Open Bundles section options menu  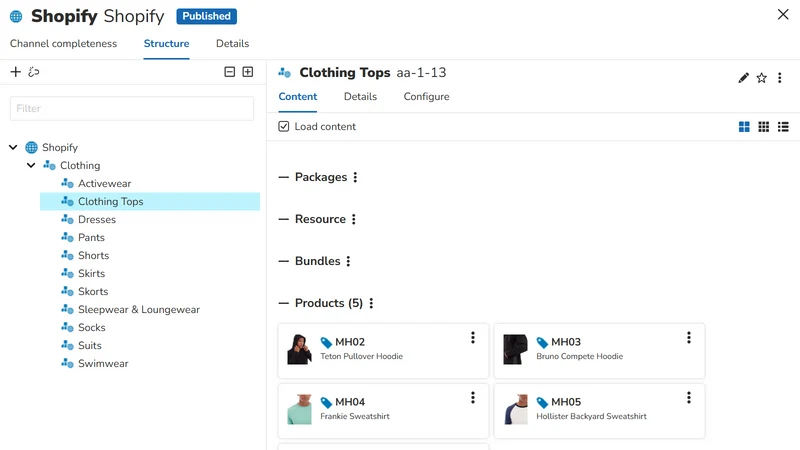348,261
